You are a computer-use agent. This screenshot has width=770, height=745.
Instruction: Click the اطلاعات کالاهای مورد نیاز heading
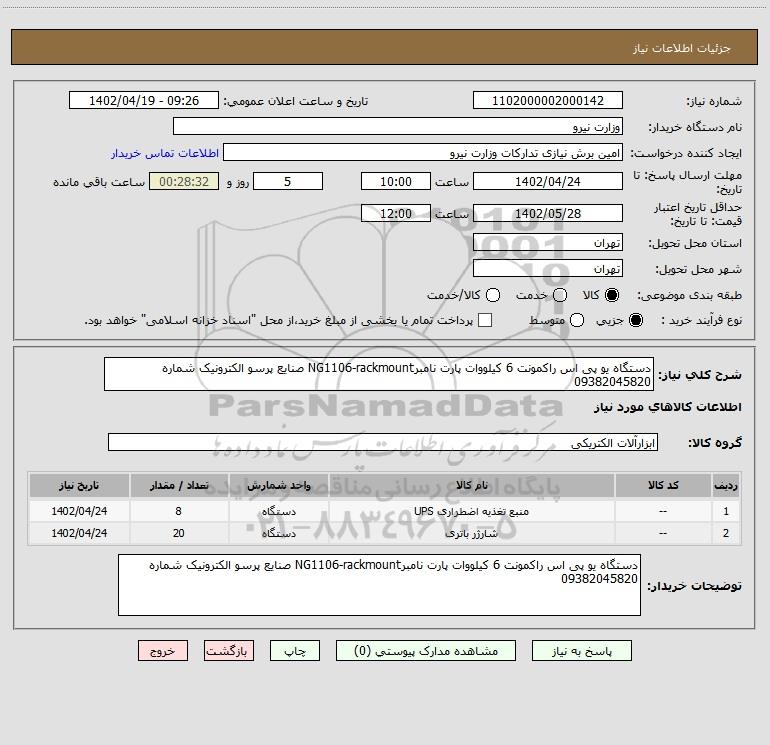pos(667,407)
